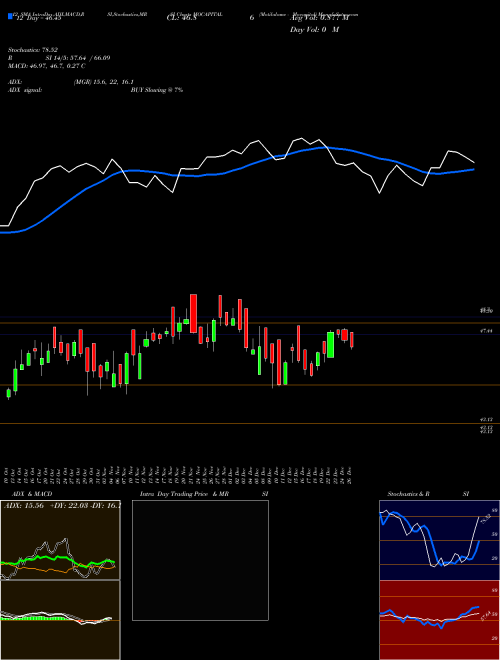500x660 pixels.
Task: Click the top '42.12' price axis label
Action: coord(486,420)
